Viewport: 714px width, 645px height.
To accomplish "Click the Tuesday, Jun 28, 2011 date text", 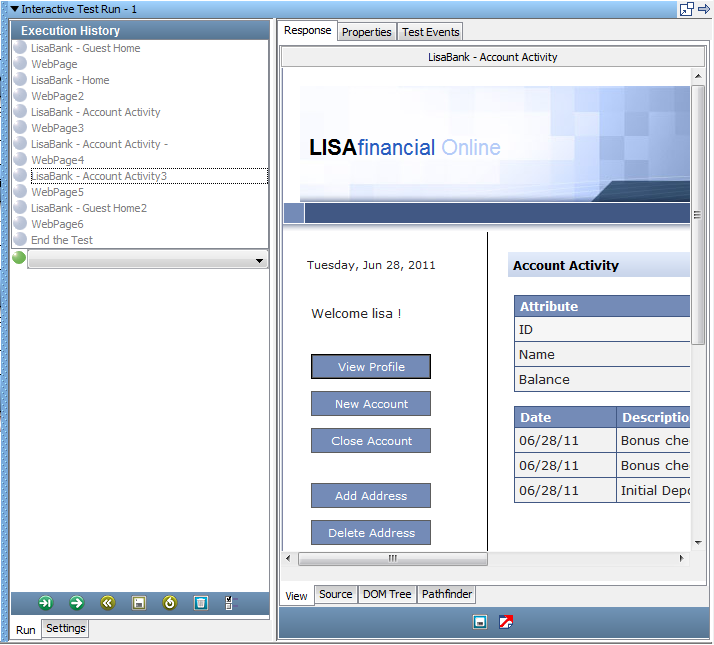I will [x=371, y=265].
